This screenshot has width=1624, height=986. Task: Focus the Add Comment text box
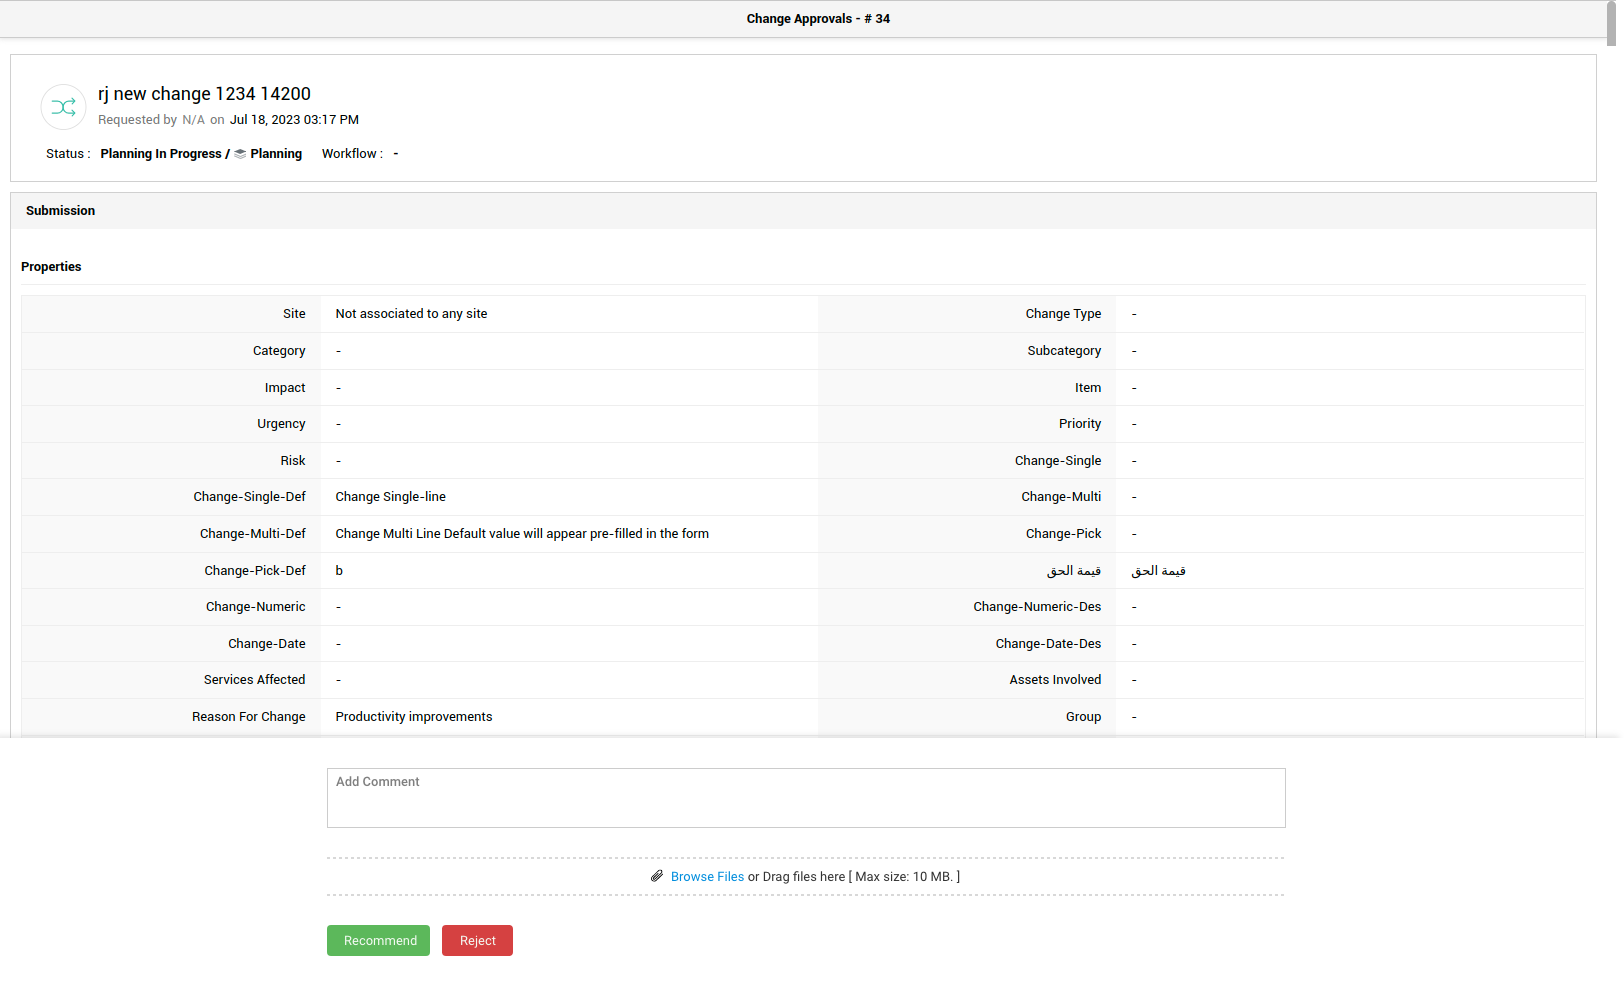805,798
